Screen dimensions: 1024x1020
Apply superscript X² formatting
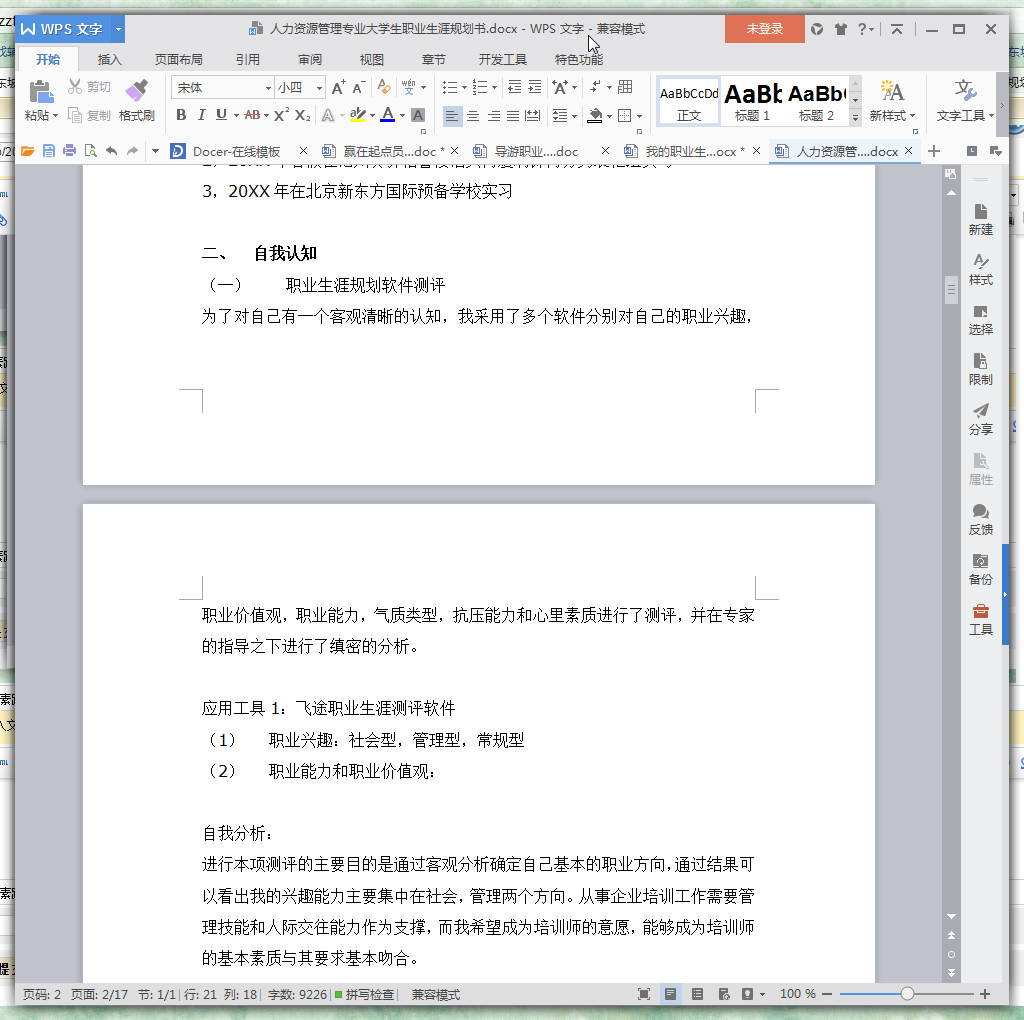click(281, 116)
